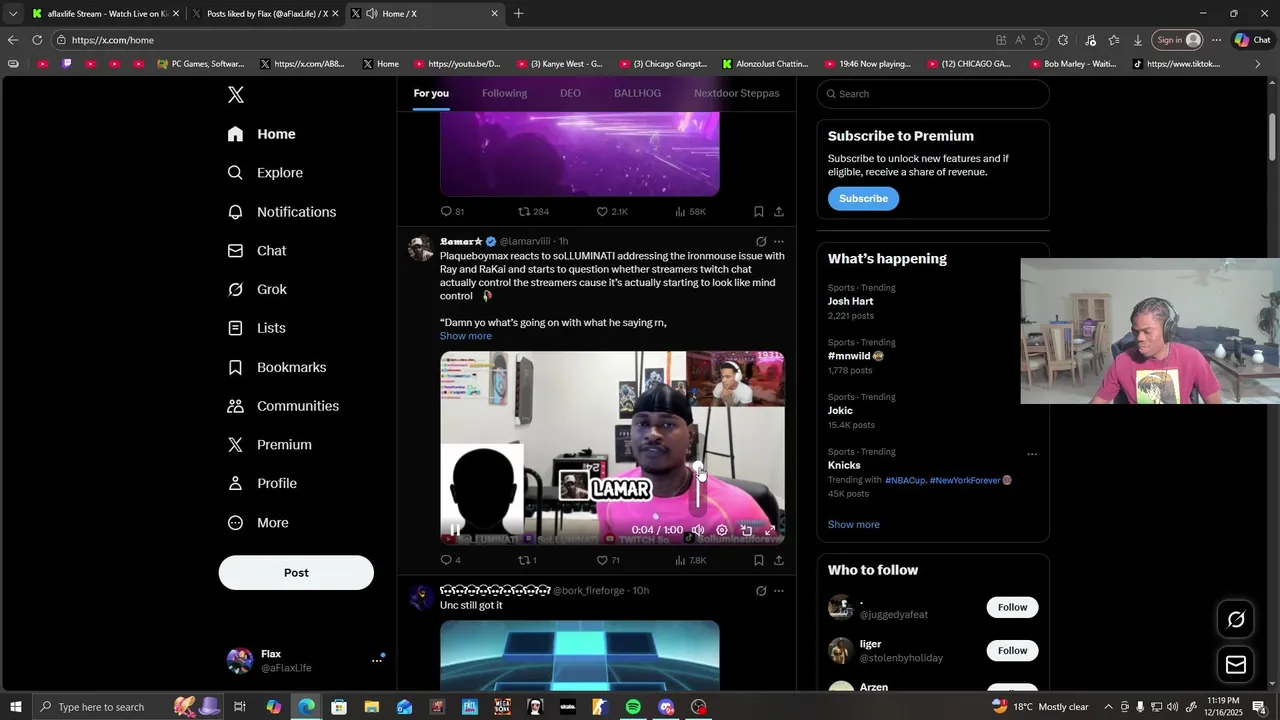Open the floating Grok button

(x=1236, y=620)
